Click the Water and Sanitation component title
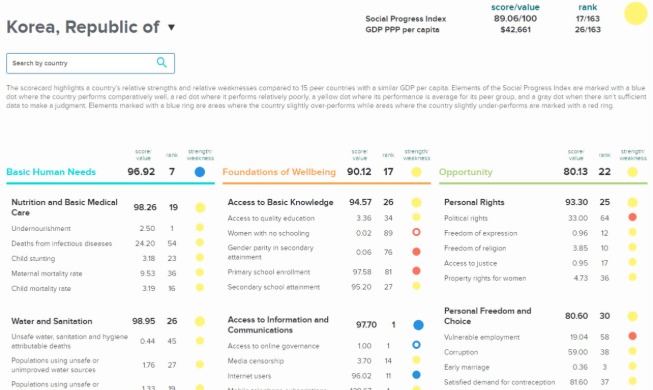 tap(52, 321)
